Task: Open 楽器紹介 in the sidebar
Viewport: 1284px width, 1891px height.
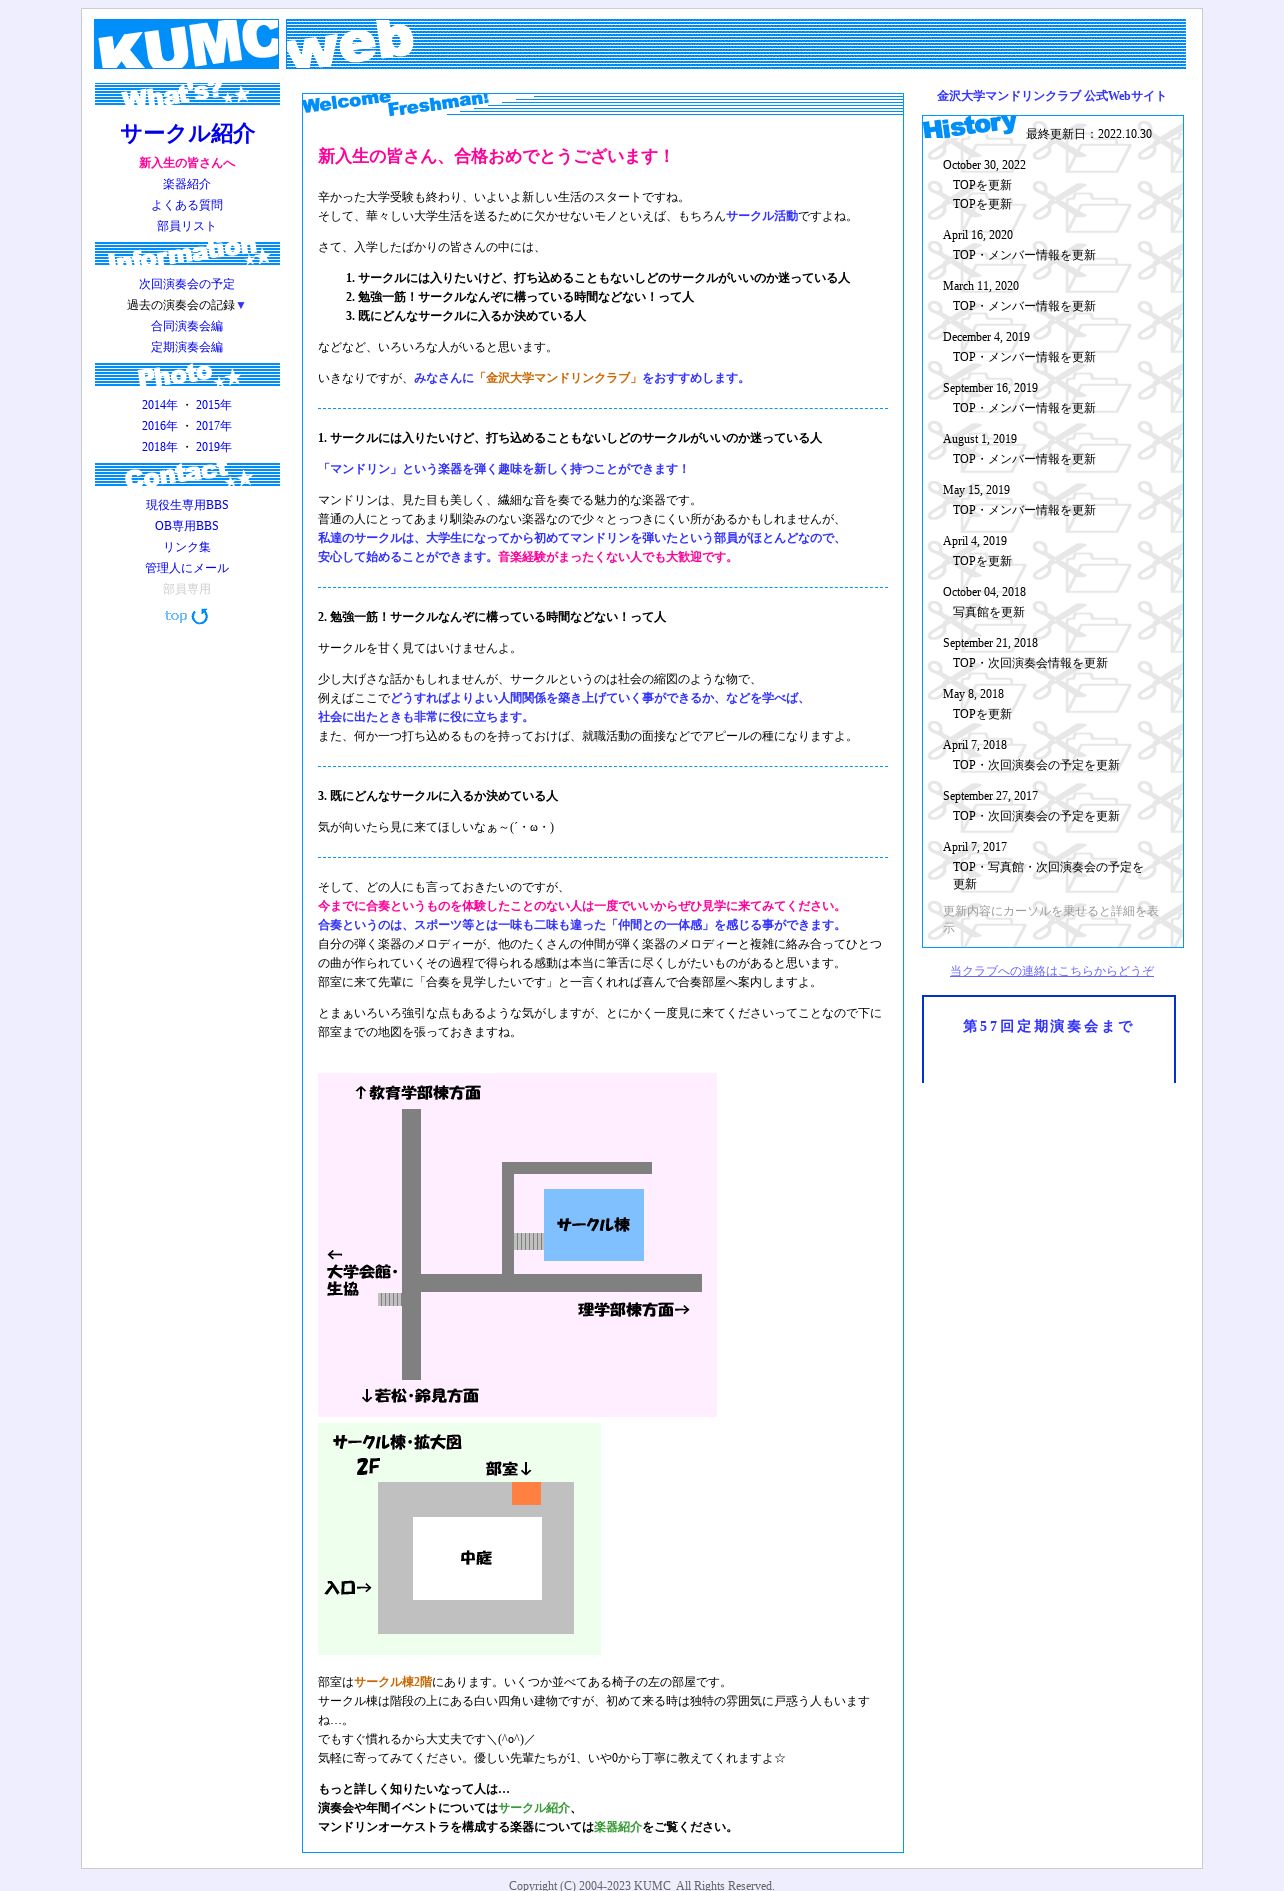Action: click(x=187, y=184)
